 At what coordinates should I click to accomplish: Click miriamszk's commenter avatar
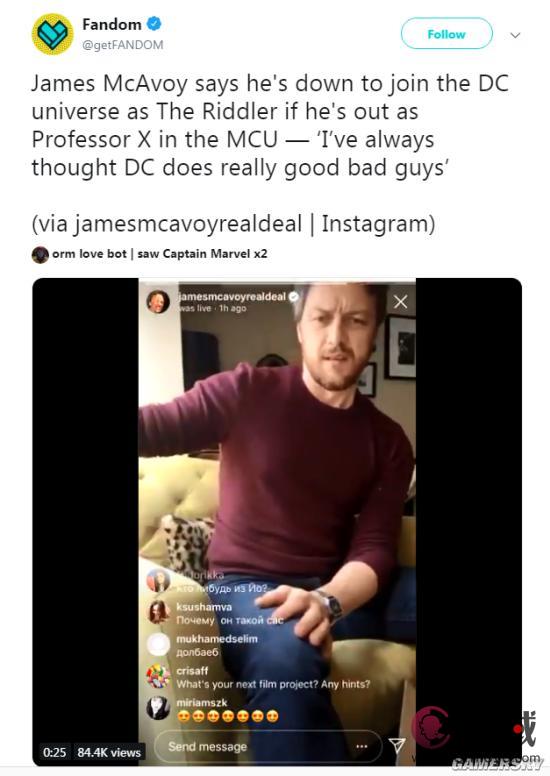coord(158,708)
